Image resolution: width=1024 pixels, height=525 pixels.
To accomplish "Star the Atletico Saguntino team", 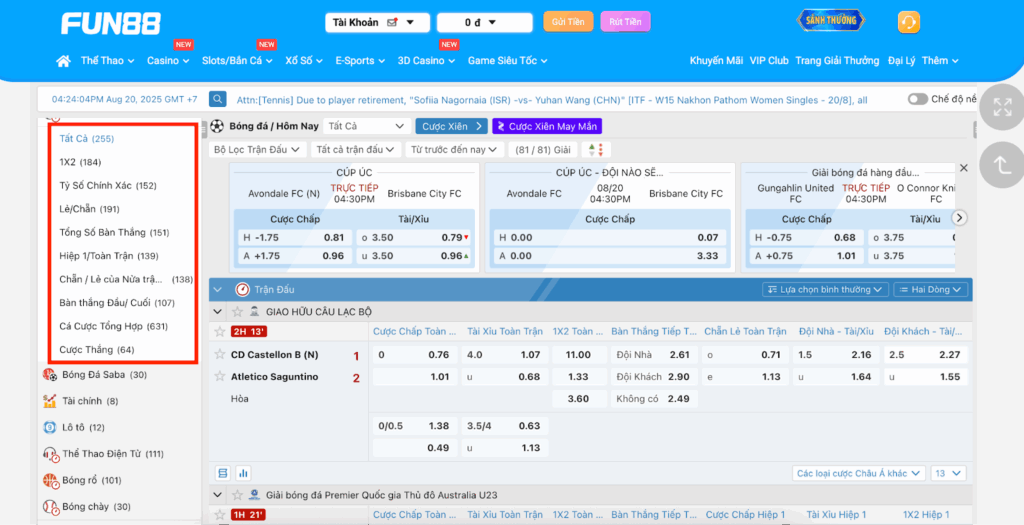I will [x=219, y=377].
